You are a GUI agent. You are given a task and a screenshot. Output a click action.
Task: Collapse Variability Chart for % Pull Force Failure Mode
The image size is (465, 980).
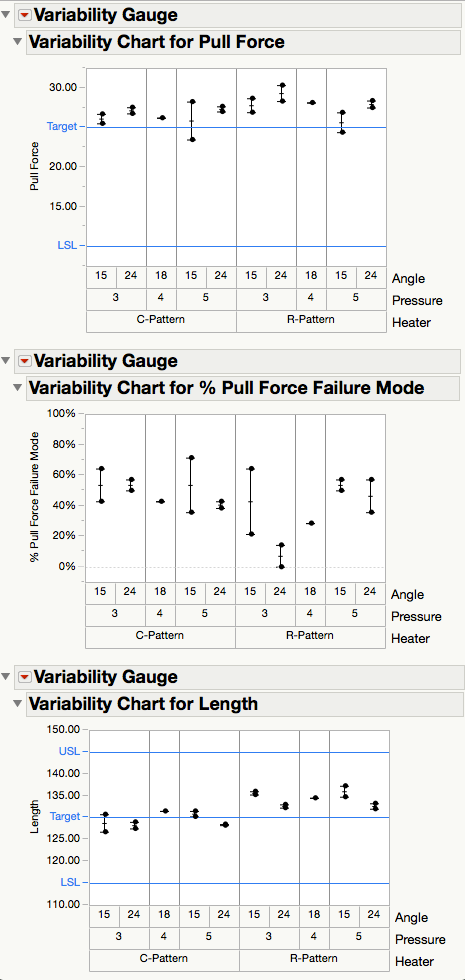tap(18, 388)
